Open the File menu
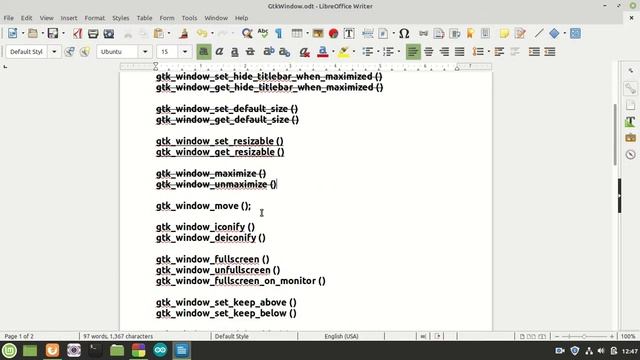 click(x=9, y=18)
